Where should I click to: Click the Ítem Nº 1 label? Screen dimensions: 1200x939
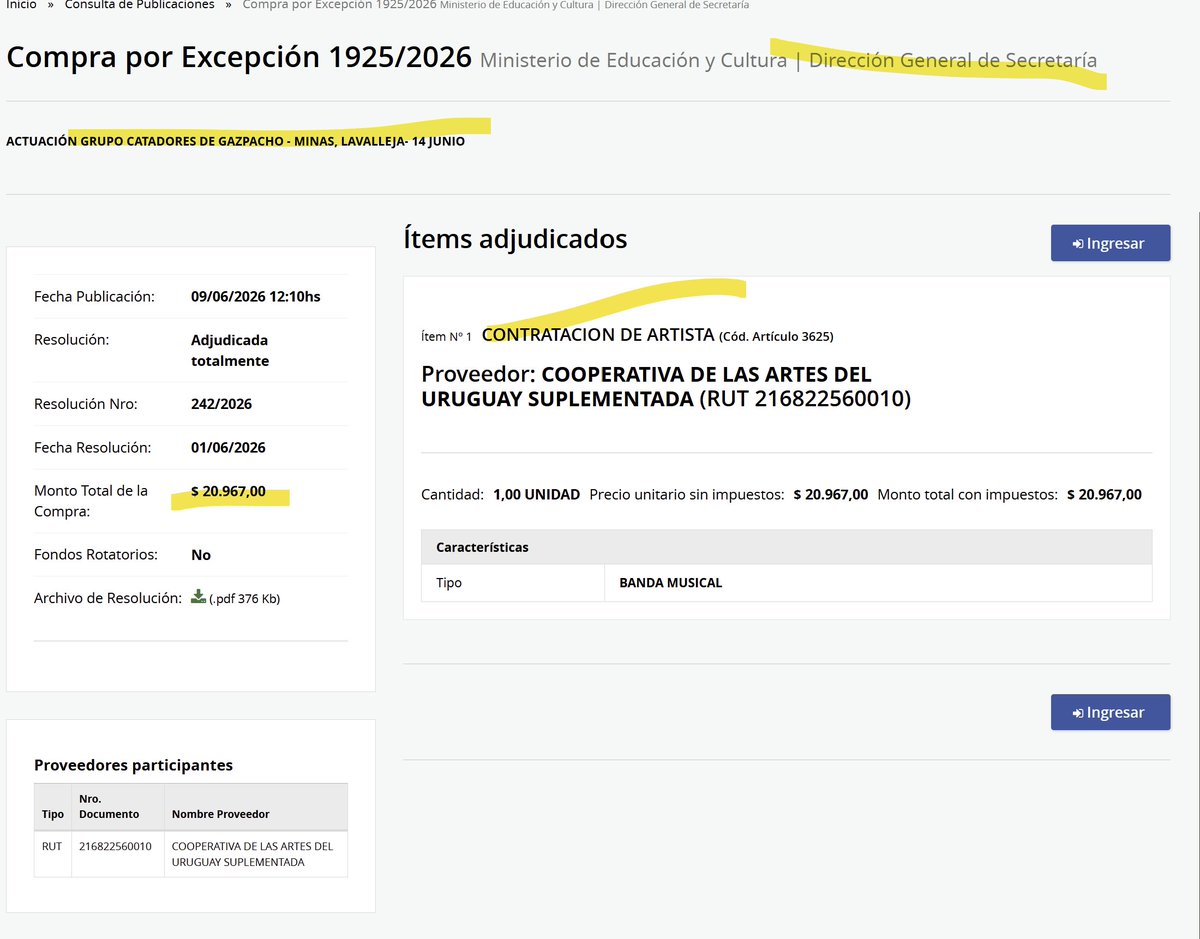coord(446,337)
